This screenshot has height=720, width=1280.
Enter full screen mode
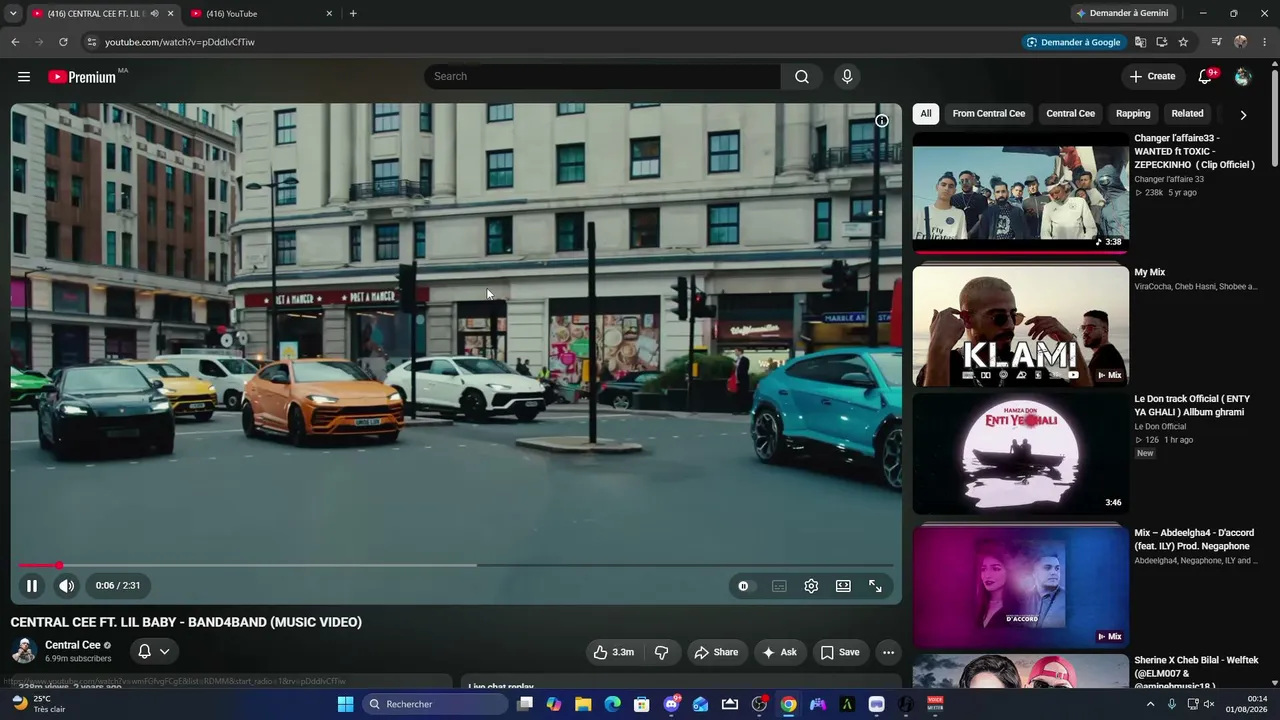(x=875, y=586)
